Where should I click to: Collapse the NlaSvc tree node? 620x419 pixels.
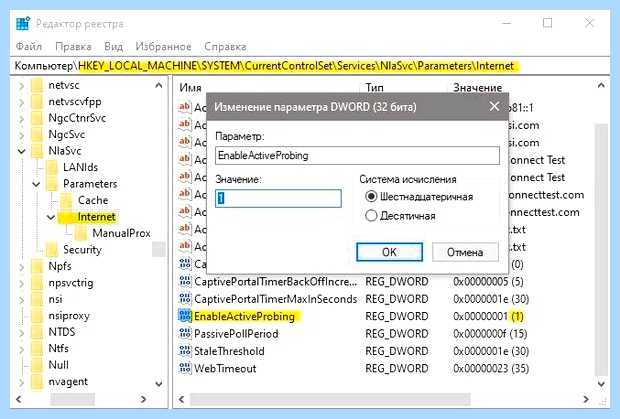click(x=22, y=151)
